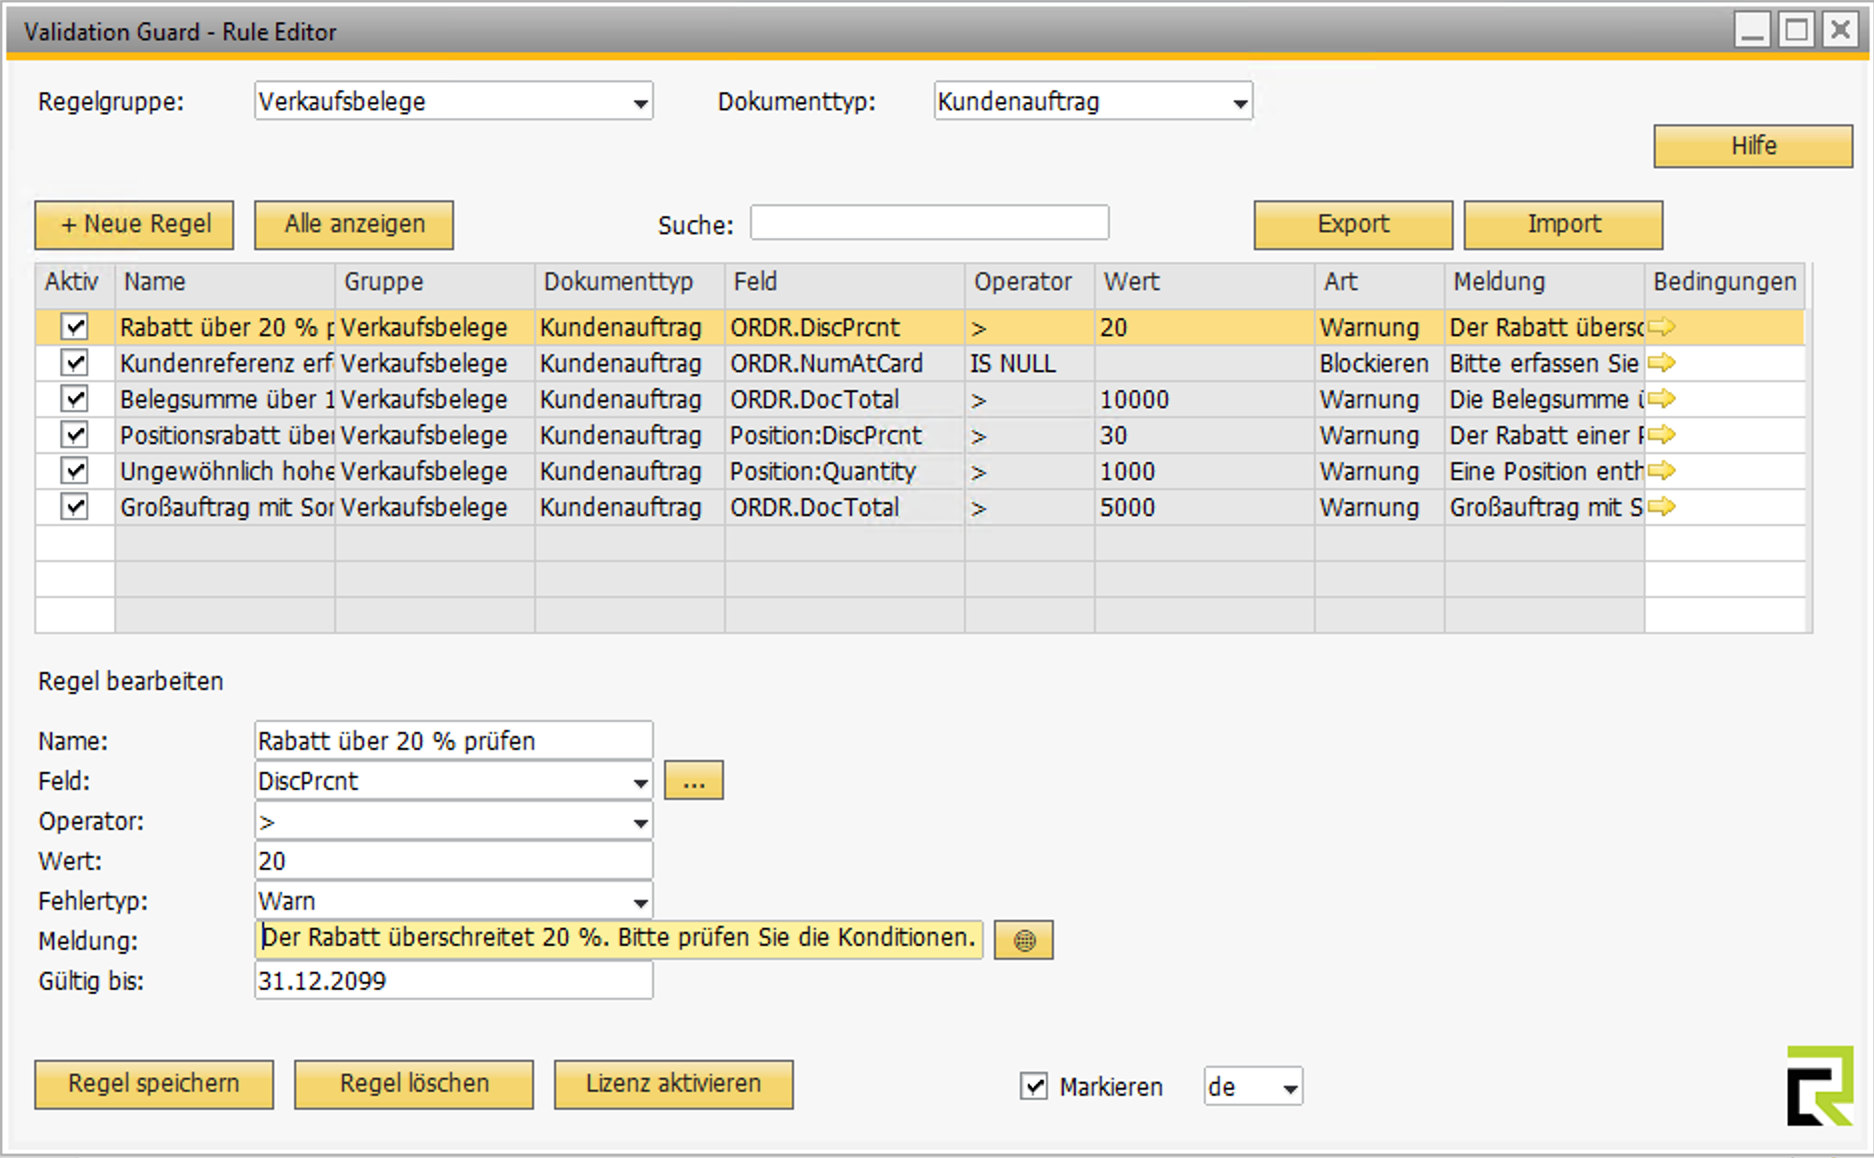Viewport: 1874px width, 1158px height.
Task: Open the Regelgruppe dropdown
Action: [640, 102]
